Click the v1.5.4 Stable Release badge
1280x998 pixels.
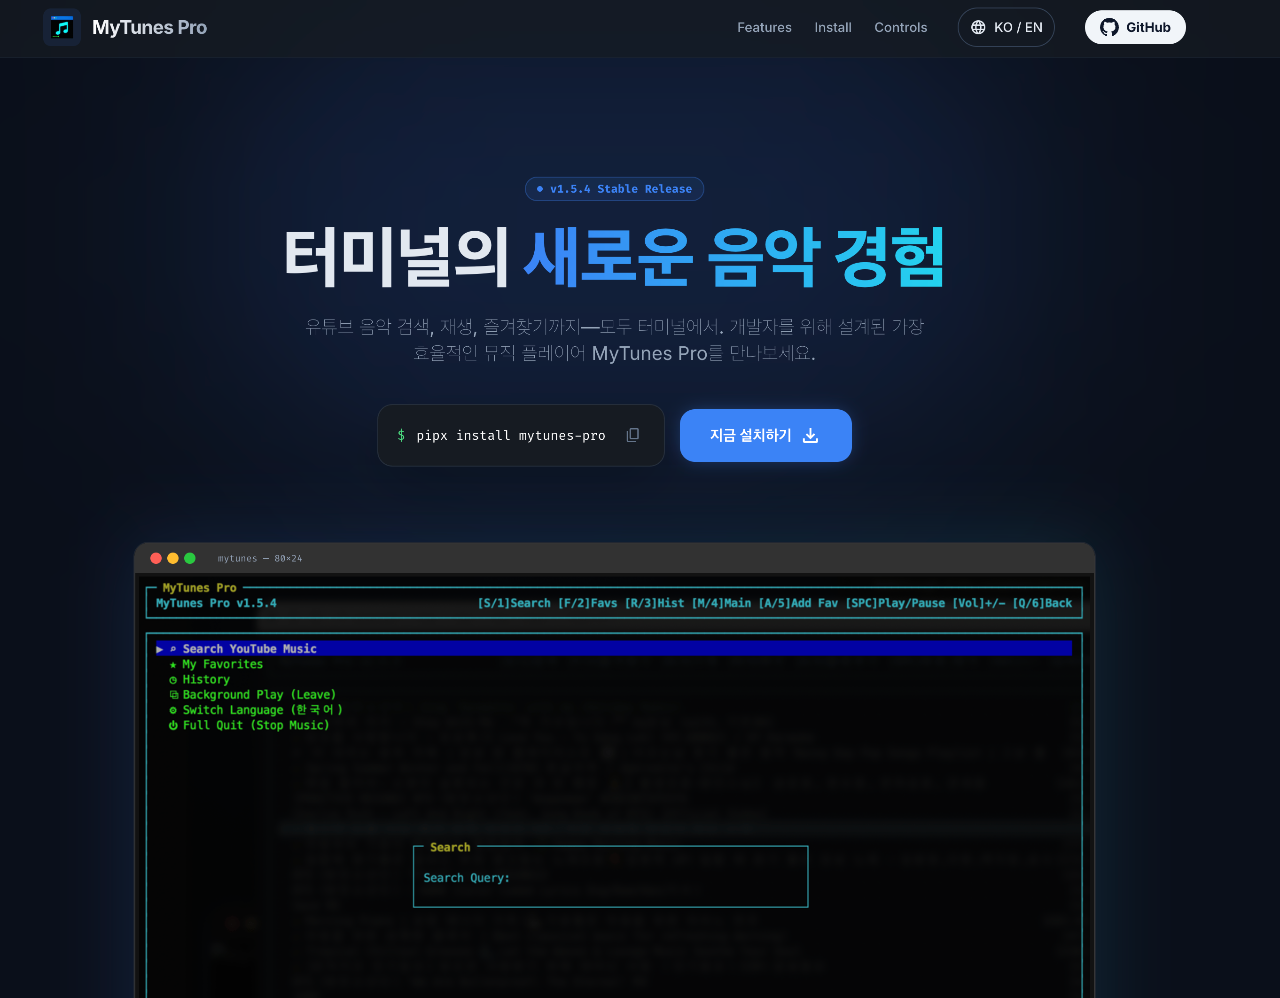tap(614, 189)
